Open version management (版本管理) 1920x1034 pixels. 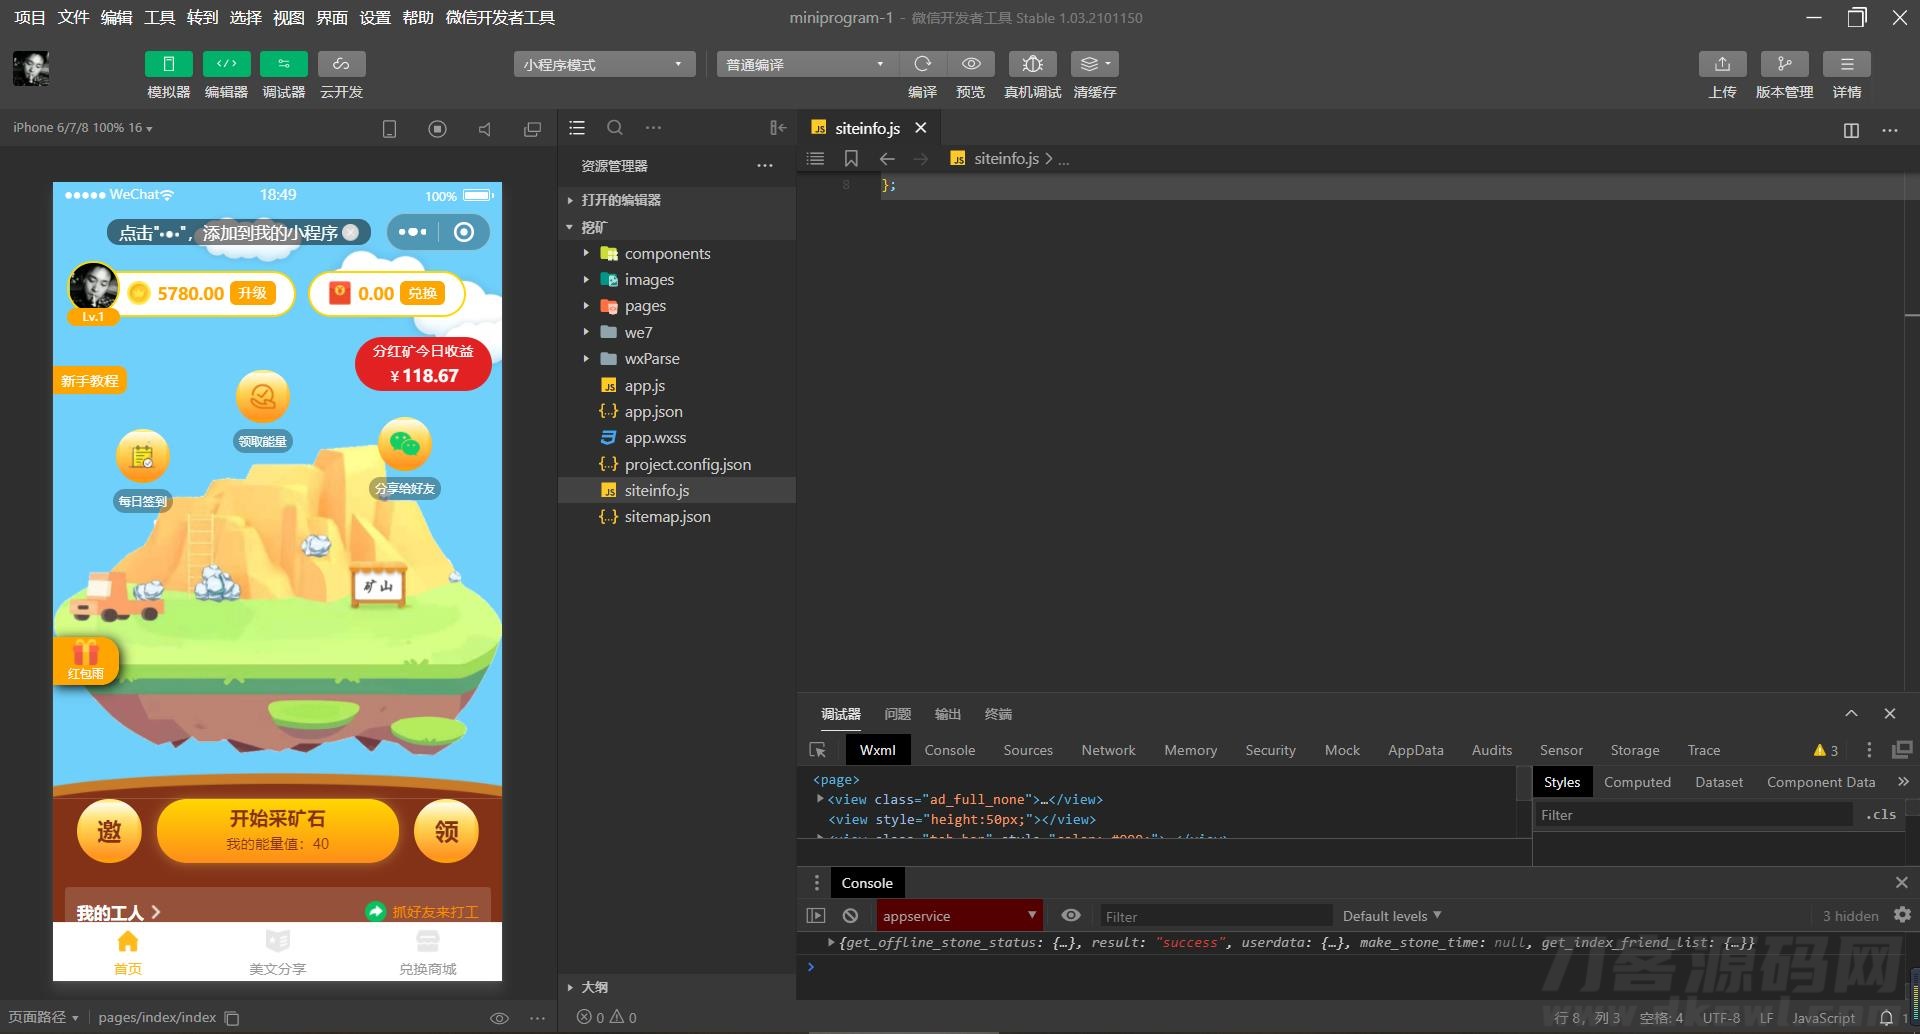point(1784,64)
